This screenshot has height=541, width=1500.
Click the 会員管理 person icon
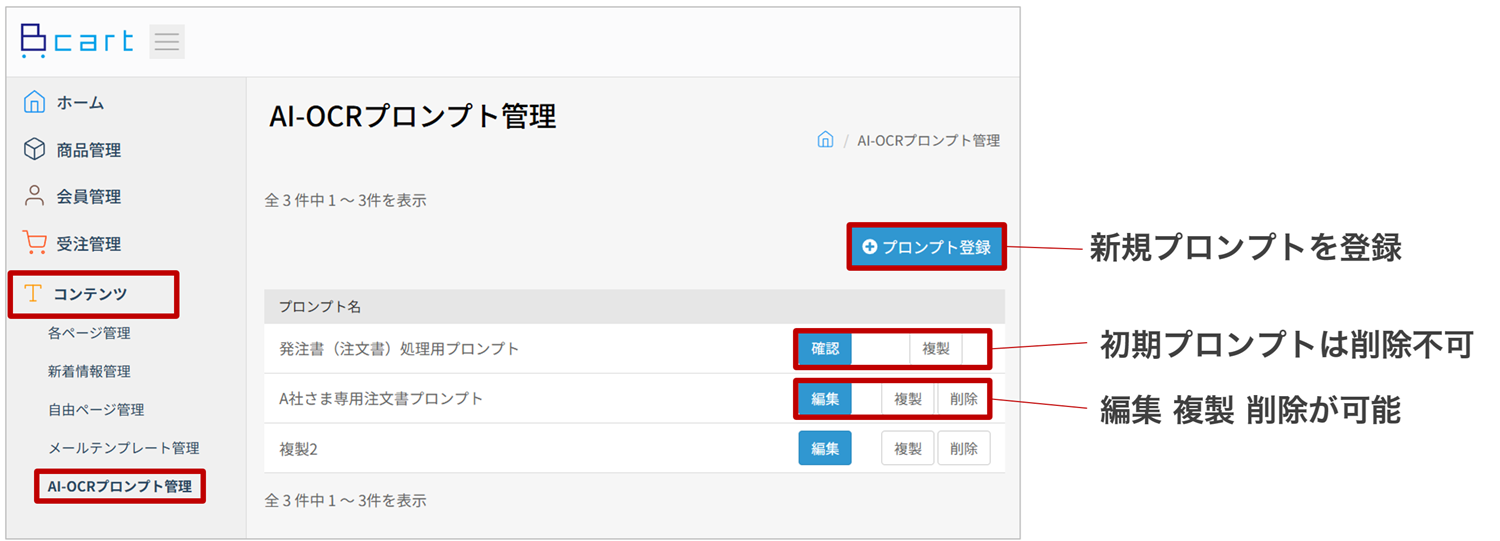[x=34, y=196]
